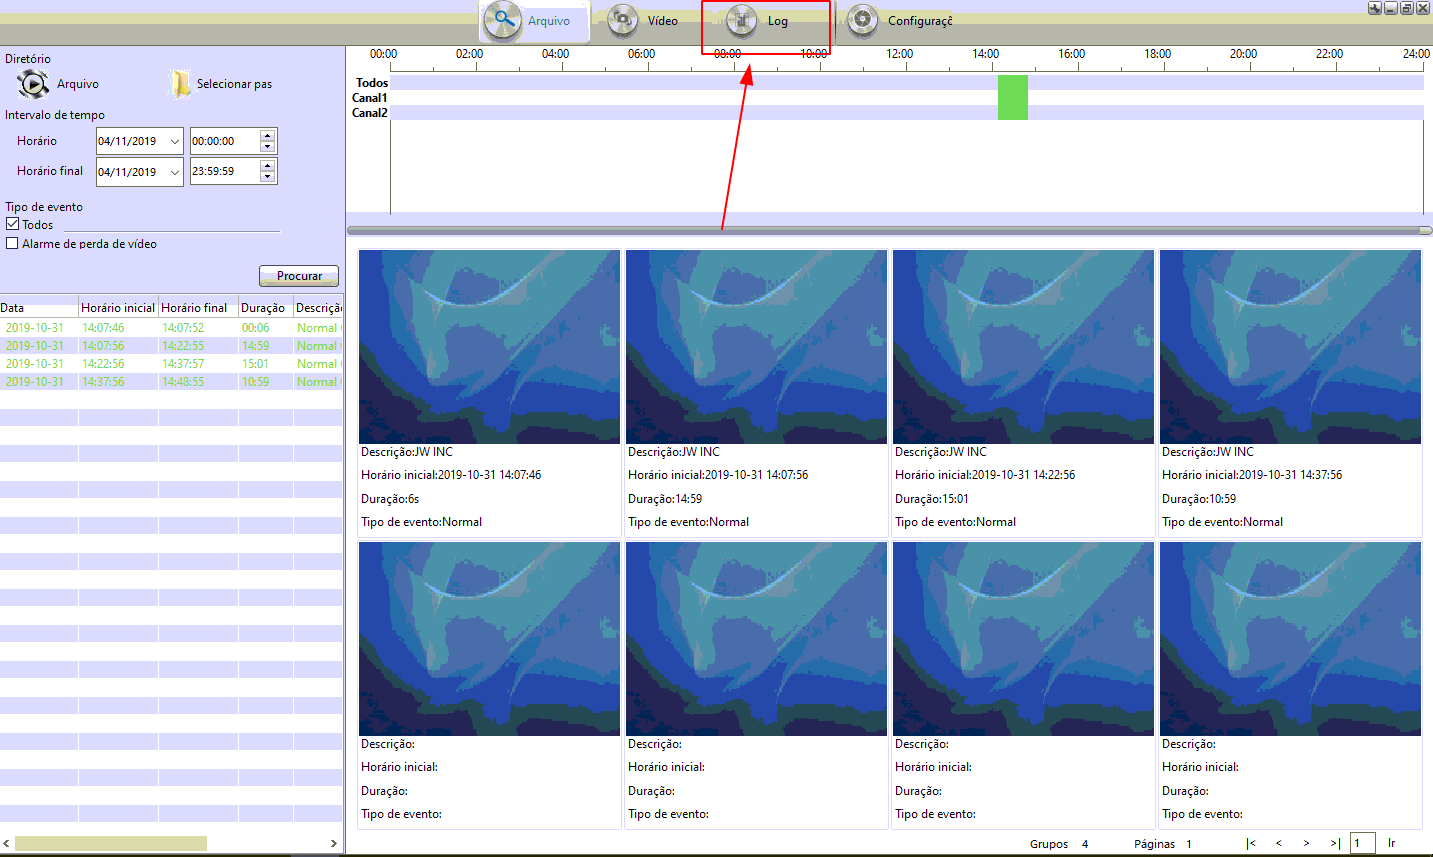Click the Vídeo tab reel icon
The height and width of the screenshot is (857, 1433).
[x=623, y=20]
